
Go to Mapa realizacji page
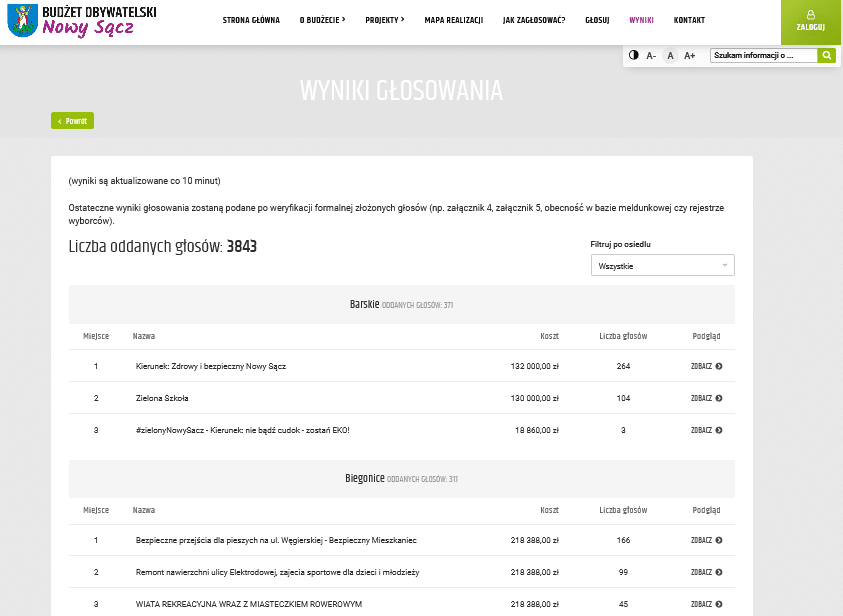point(453,20)
